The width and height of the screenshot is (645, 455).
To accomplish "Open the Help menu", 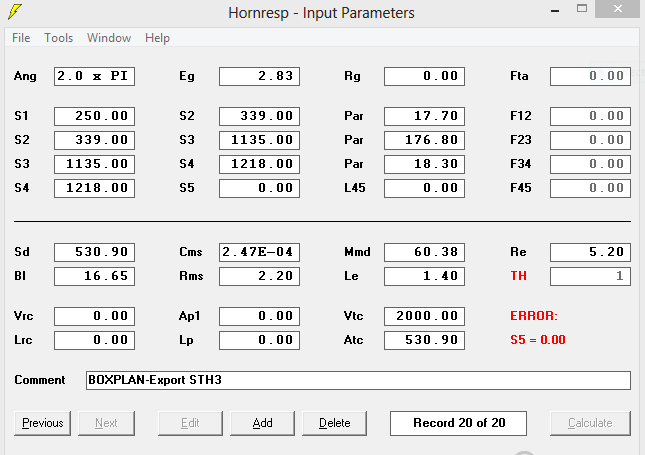I will click(157, 38).
